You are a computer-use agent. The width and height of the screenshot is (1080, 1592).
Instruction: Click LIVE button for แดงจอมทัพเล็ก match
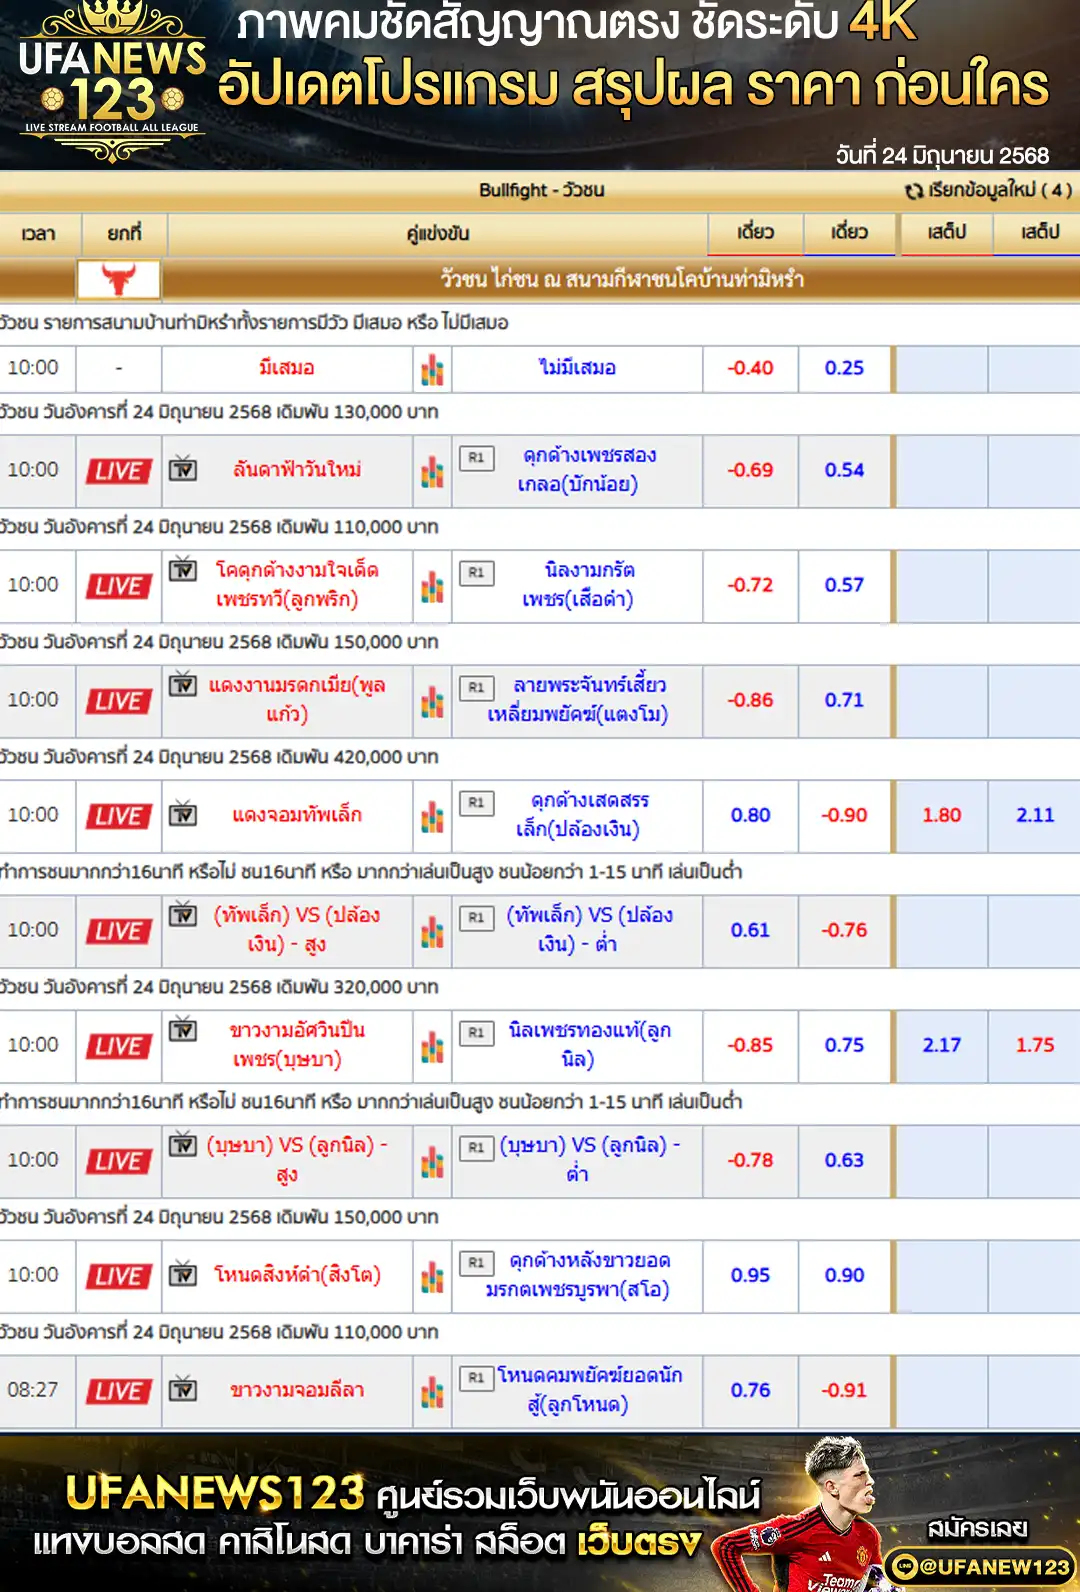pos(118,816)
